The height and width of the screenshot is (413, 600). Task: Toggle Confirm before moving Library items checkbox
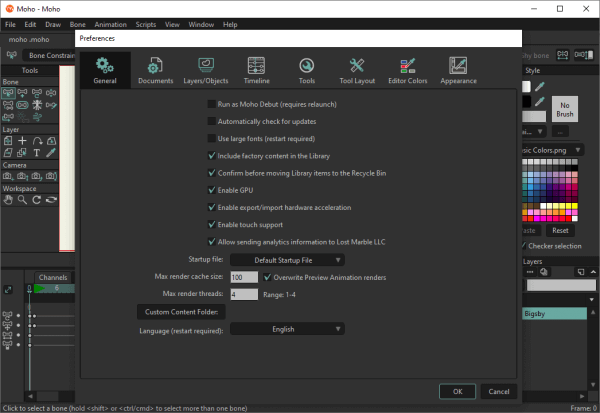[x=211, y=173]
